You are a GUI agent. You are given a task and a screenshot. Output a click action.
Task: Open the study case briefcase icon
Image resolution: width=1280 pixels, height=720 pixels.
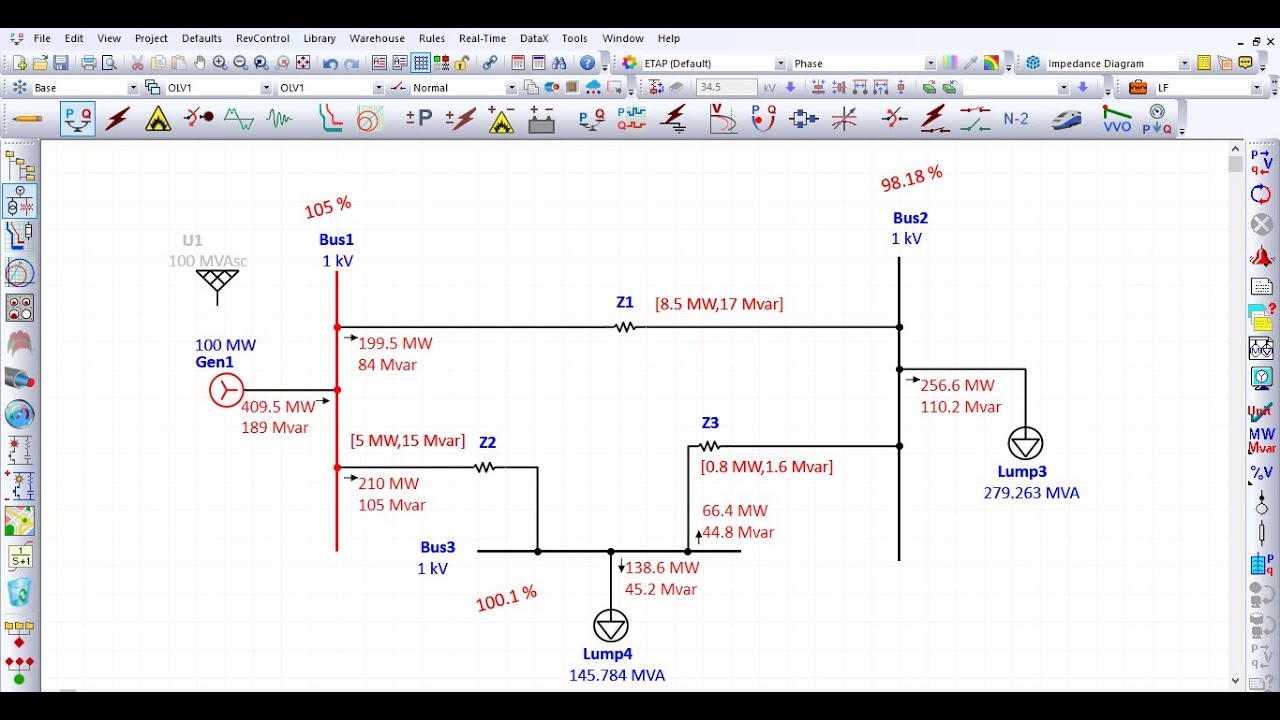pyautogui.click(x=1137, y=88)
